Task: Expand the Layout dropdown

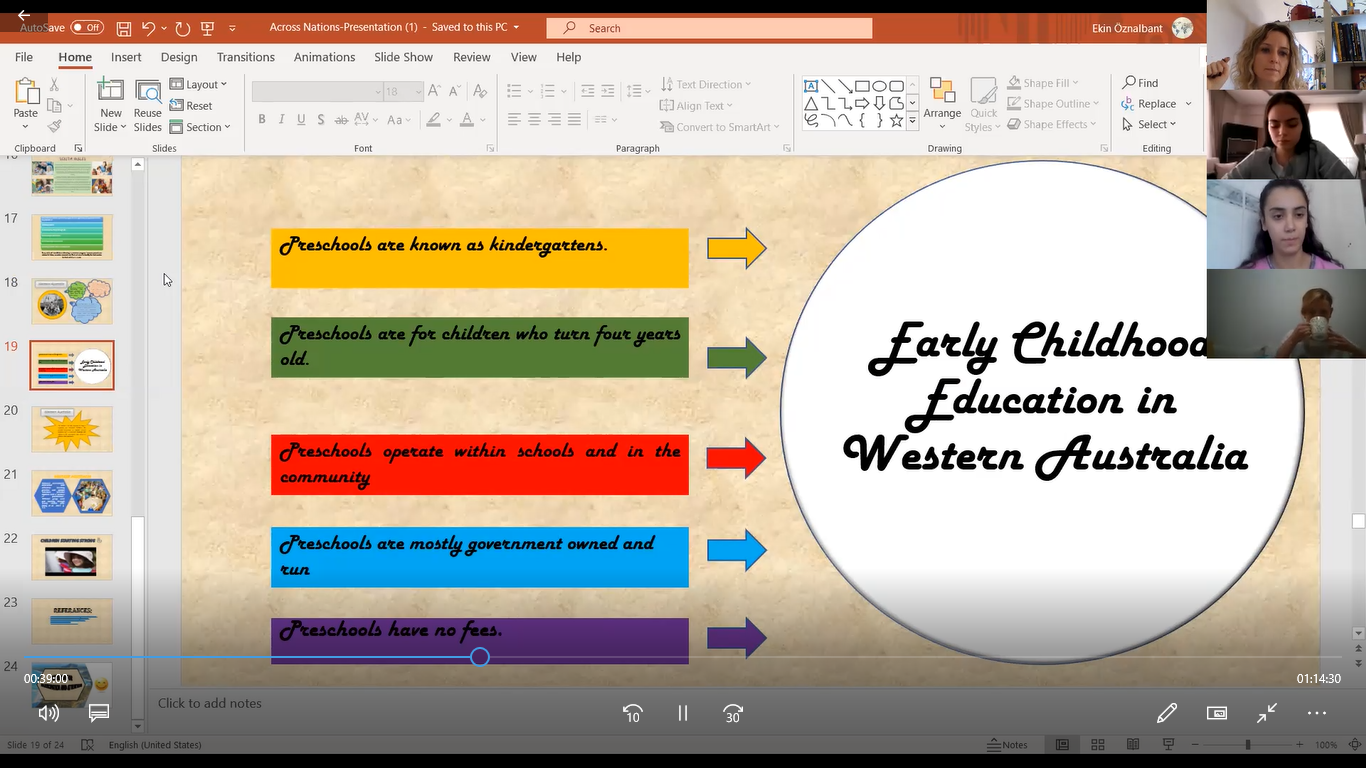Action: tap(199, 84)
